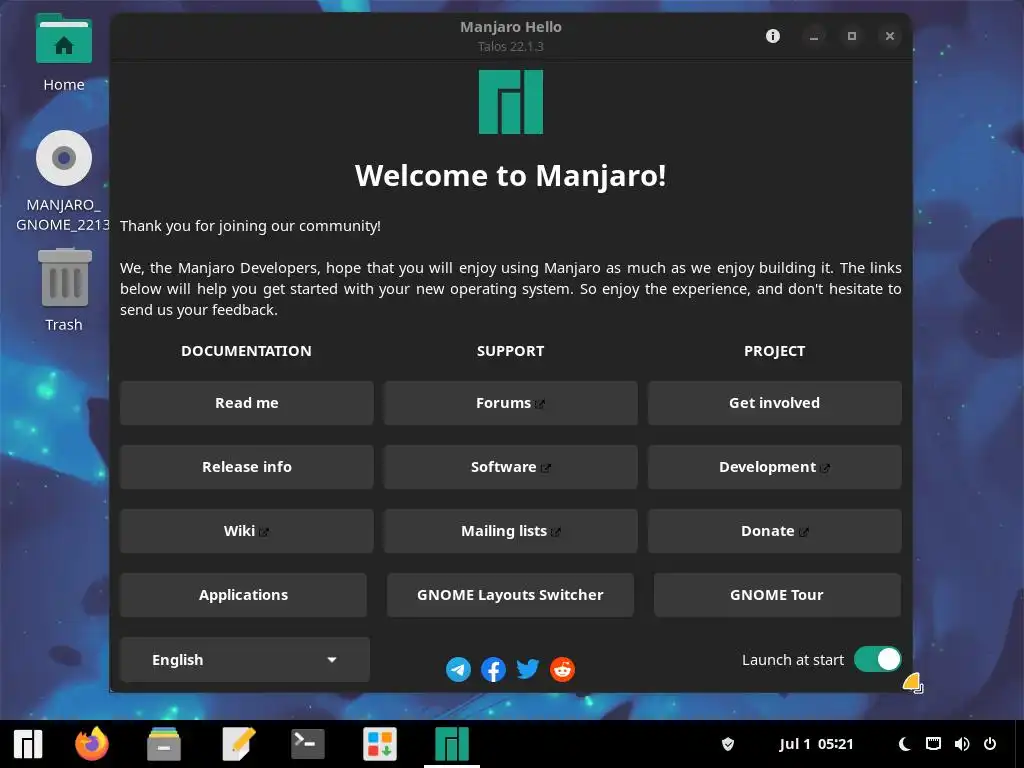
Task: Open network tray icon
Action: (x=934, y=744)
